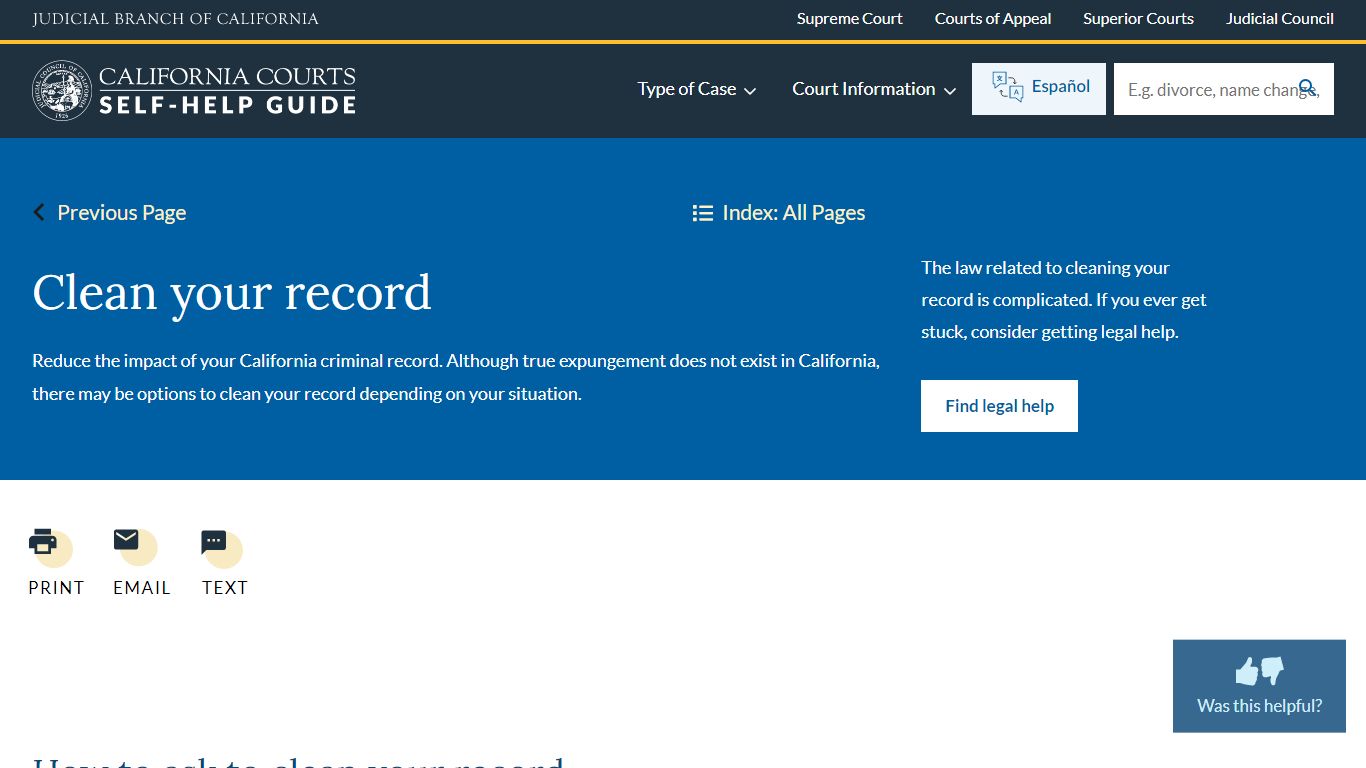The height and width of the screenshot is (768, 1366).
Task: Expand the Type of Case menu
Action: point(697,89)
